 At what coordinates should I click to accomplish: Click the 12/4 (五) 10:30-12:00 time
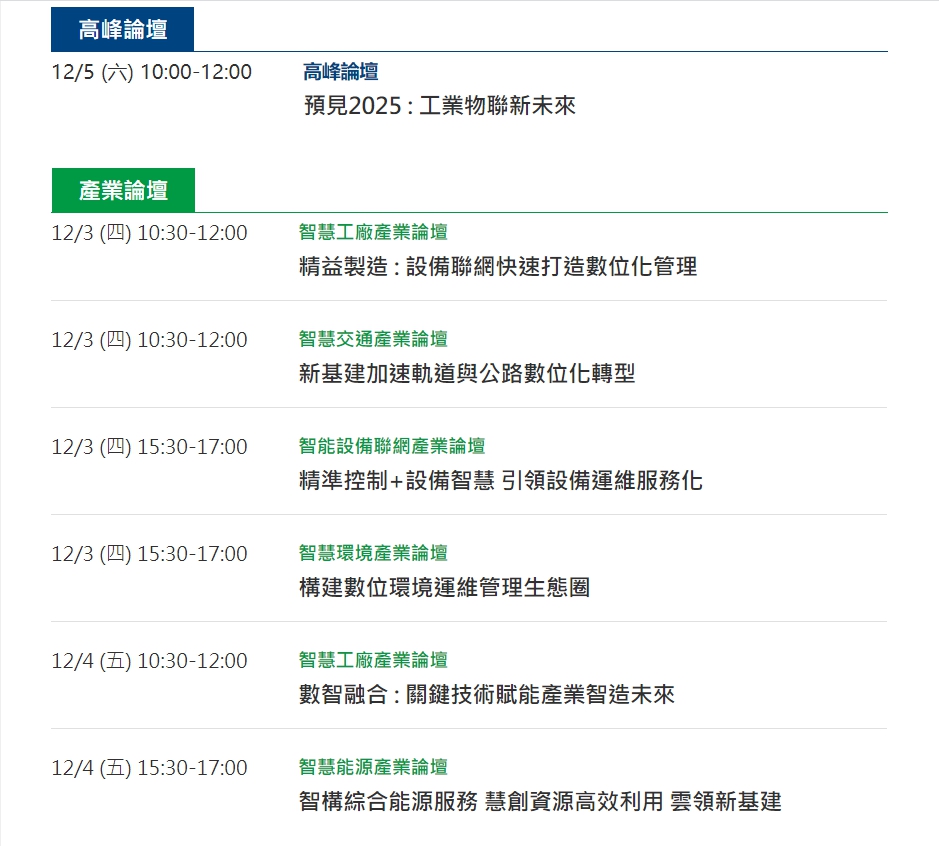149,661
